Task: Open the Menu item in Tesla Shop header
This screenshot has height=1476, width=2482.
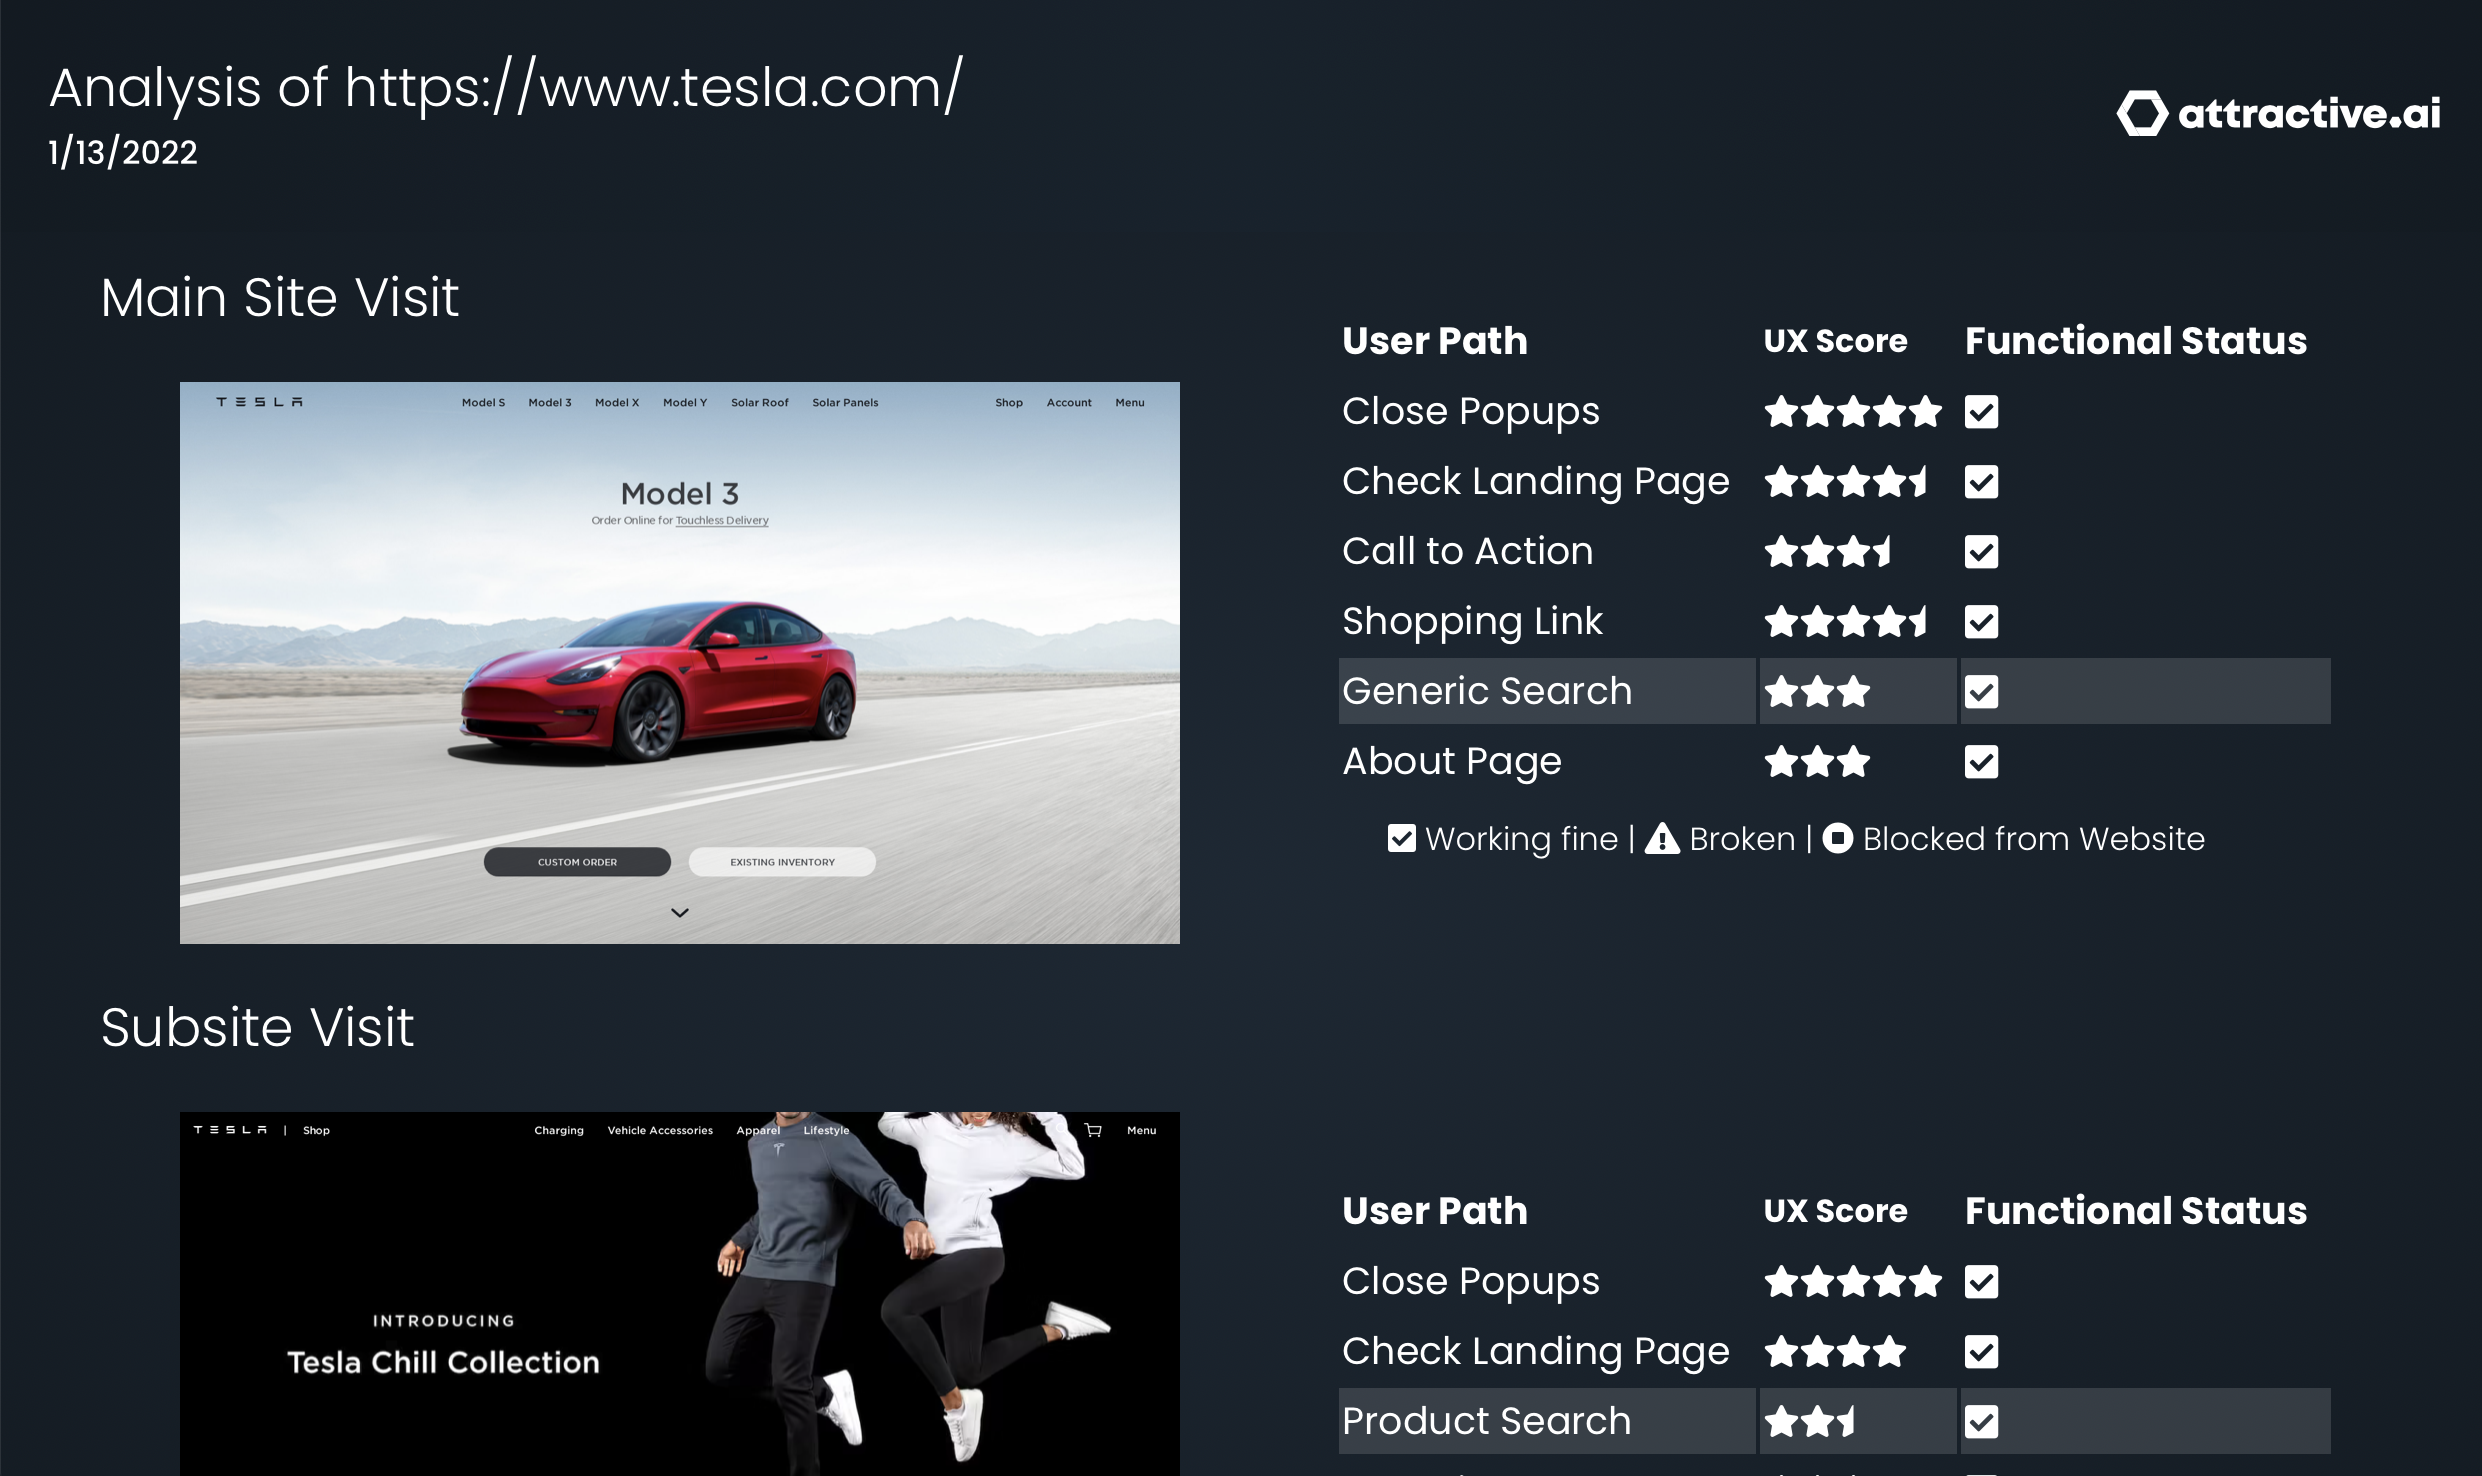Action: [1141, 1131]
